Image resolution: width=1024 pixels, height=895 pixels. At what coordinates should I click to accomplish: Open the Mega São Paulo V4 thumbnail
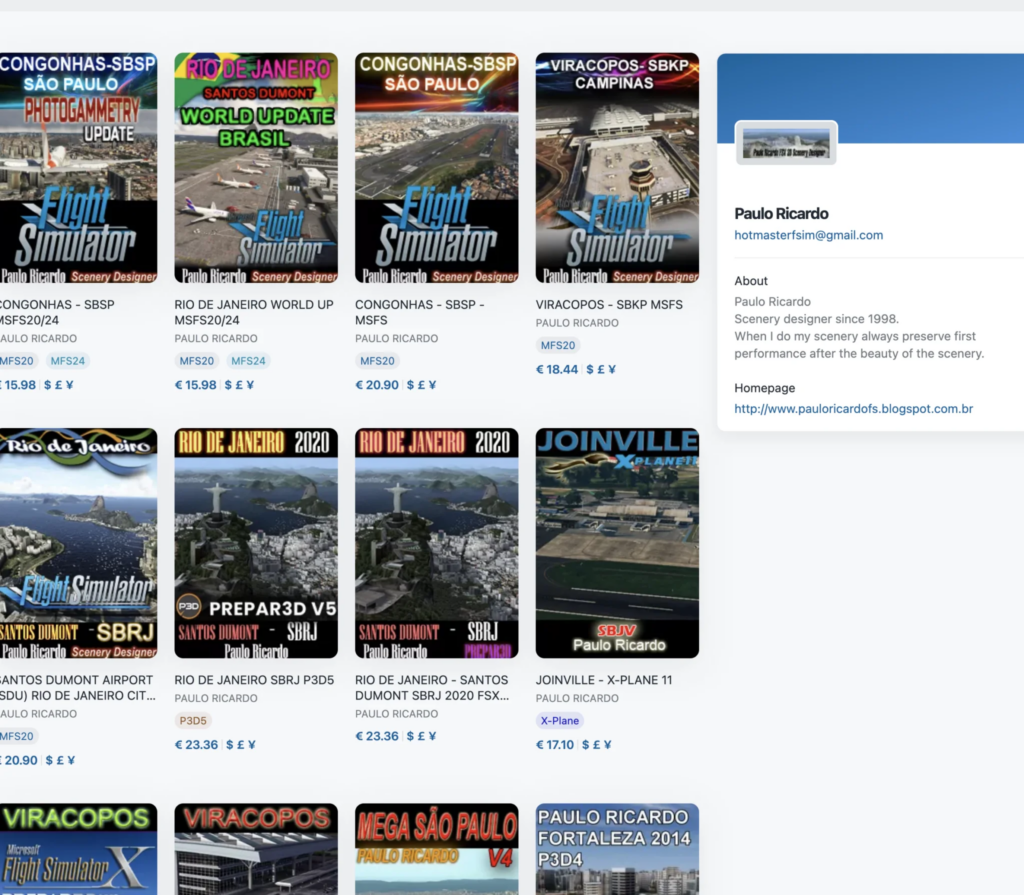coord(437,849)
